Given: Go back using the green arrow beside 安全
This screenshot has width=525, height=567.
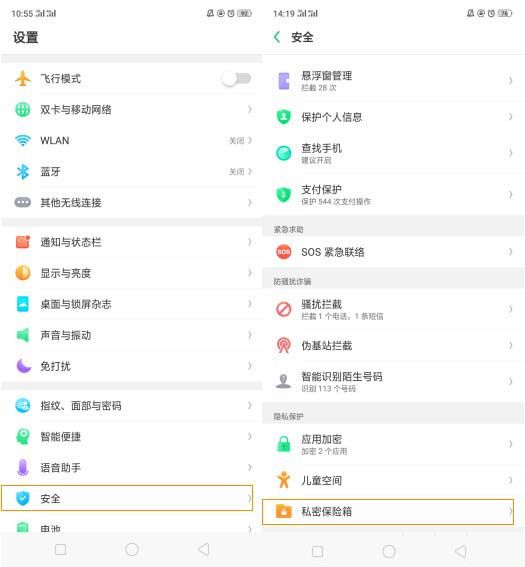Looking at the screenshot, I should click(x=277, y=37).
